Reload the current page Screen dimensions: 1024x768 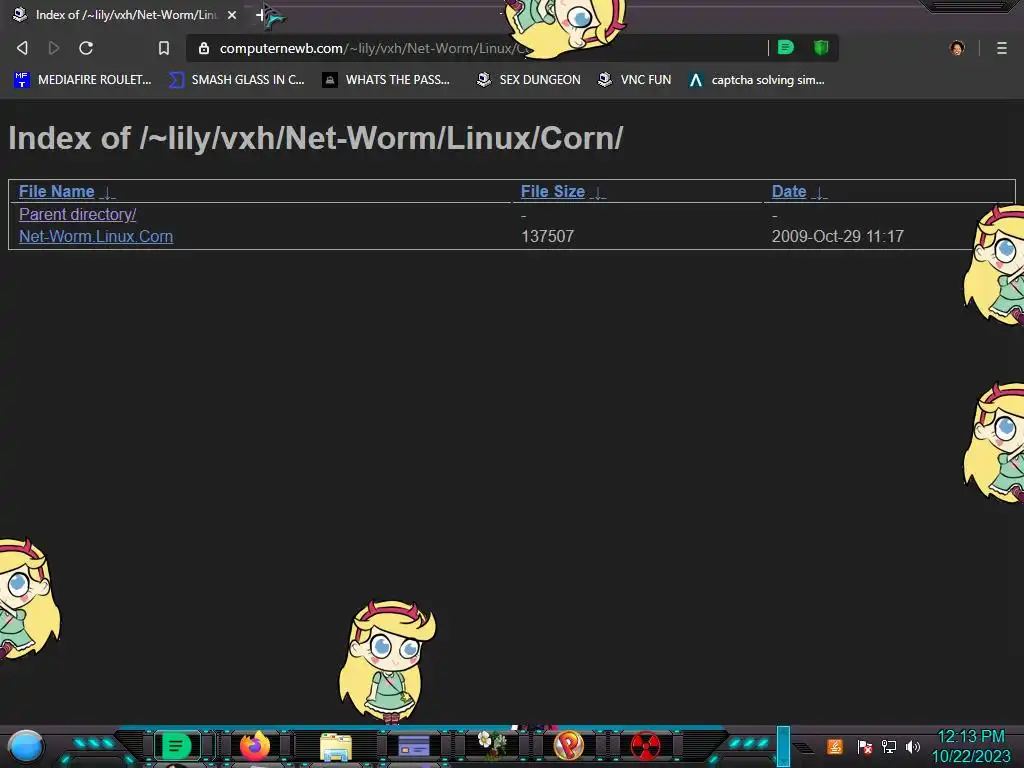86,48
